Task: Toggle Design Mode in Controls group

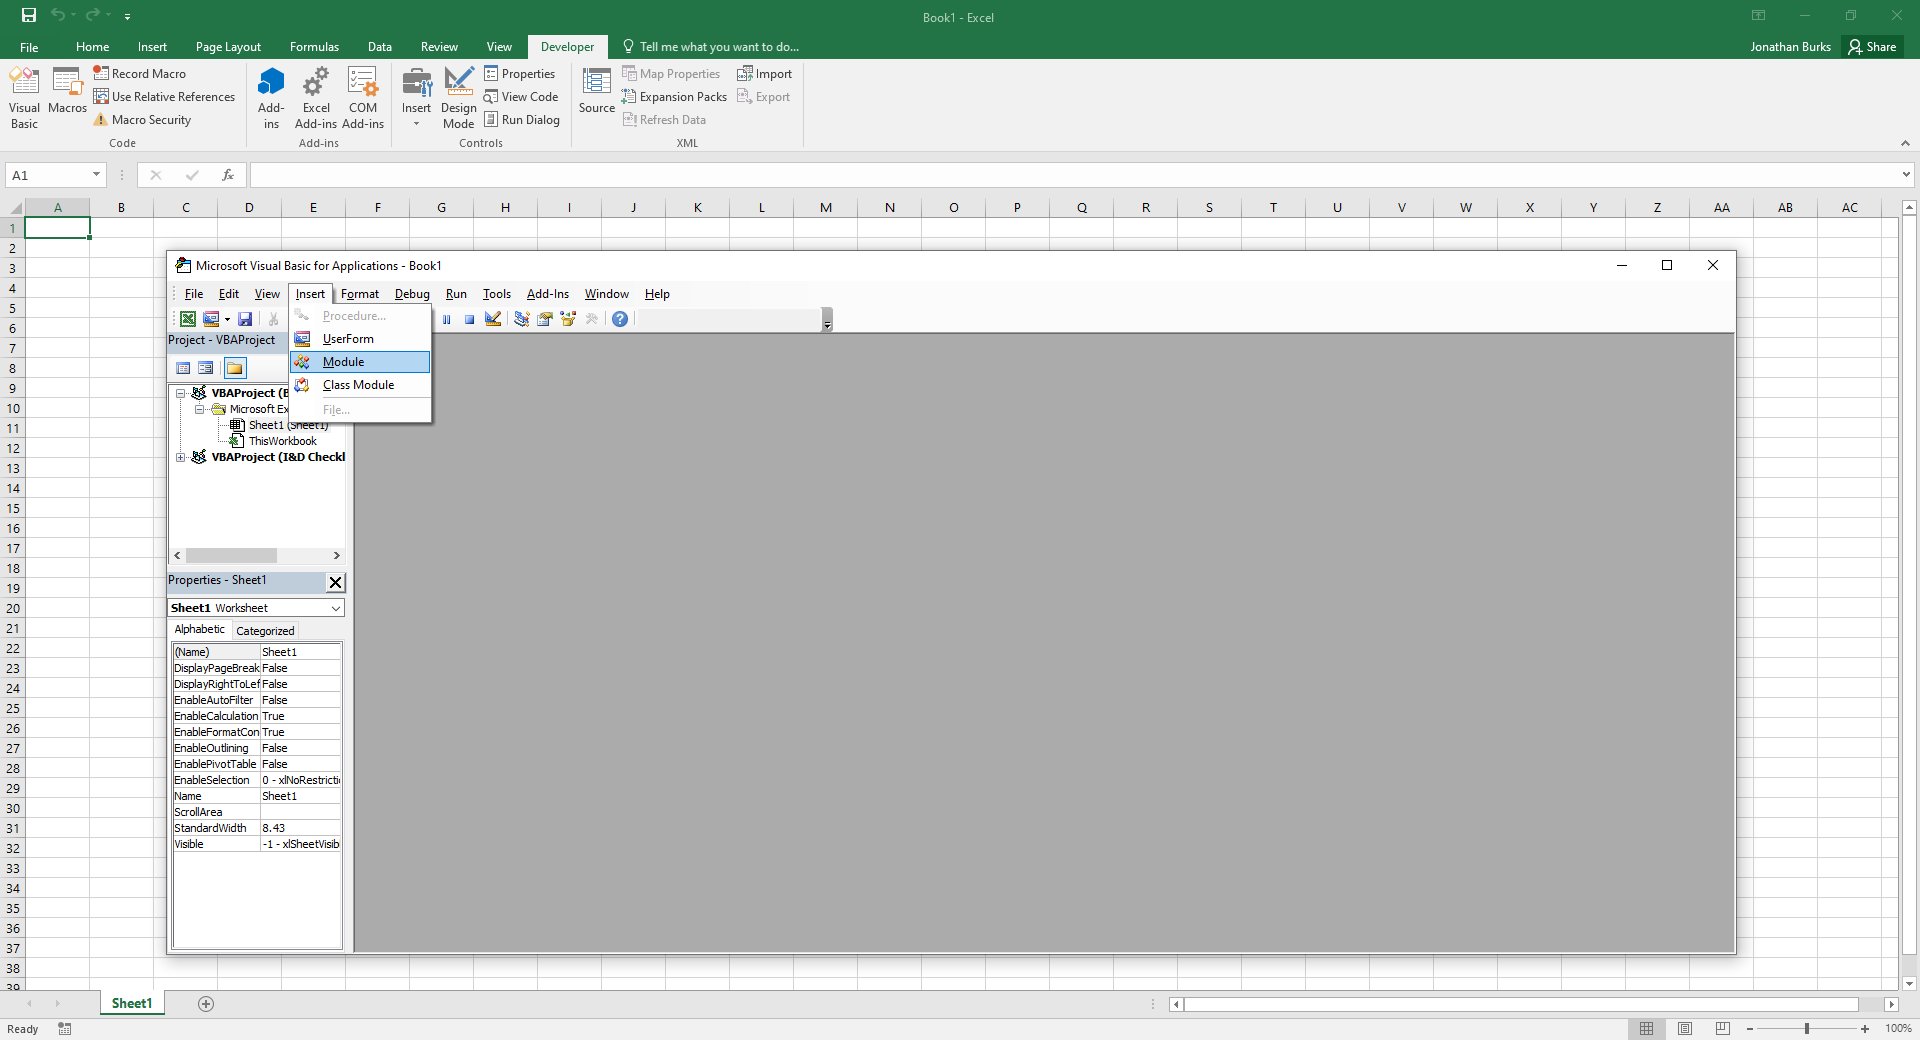Action: pos(459,98)
